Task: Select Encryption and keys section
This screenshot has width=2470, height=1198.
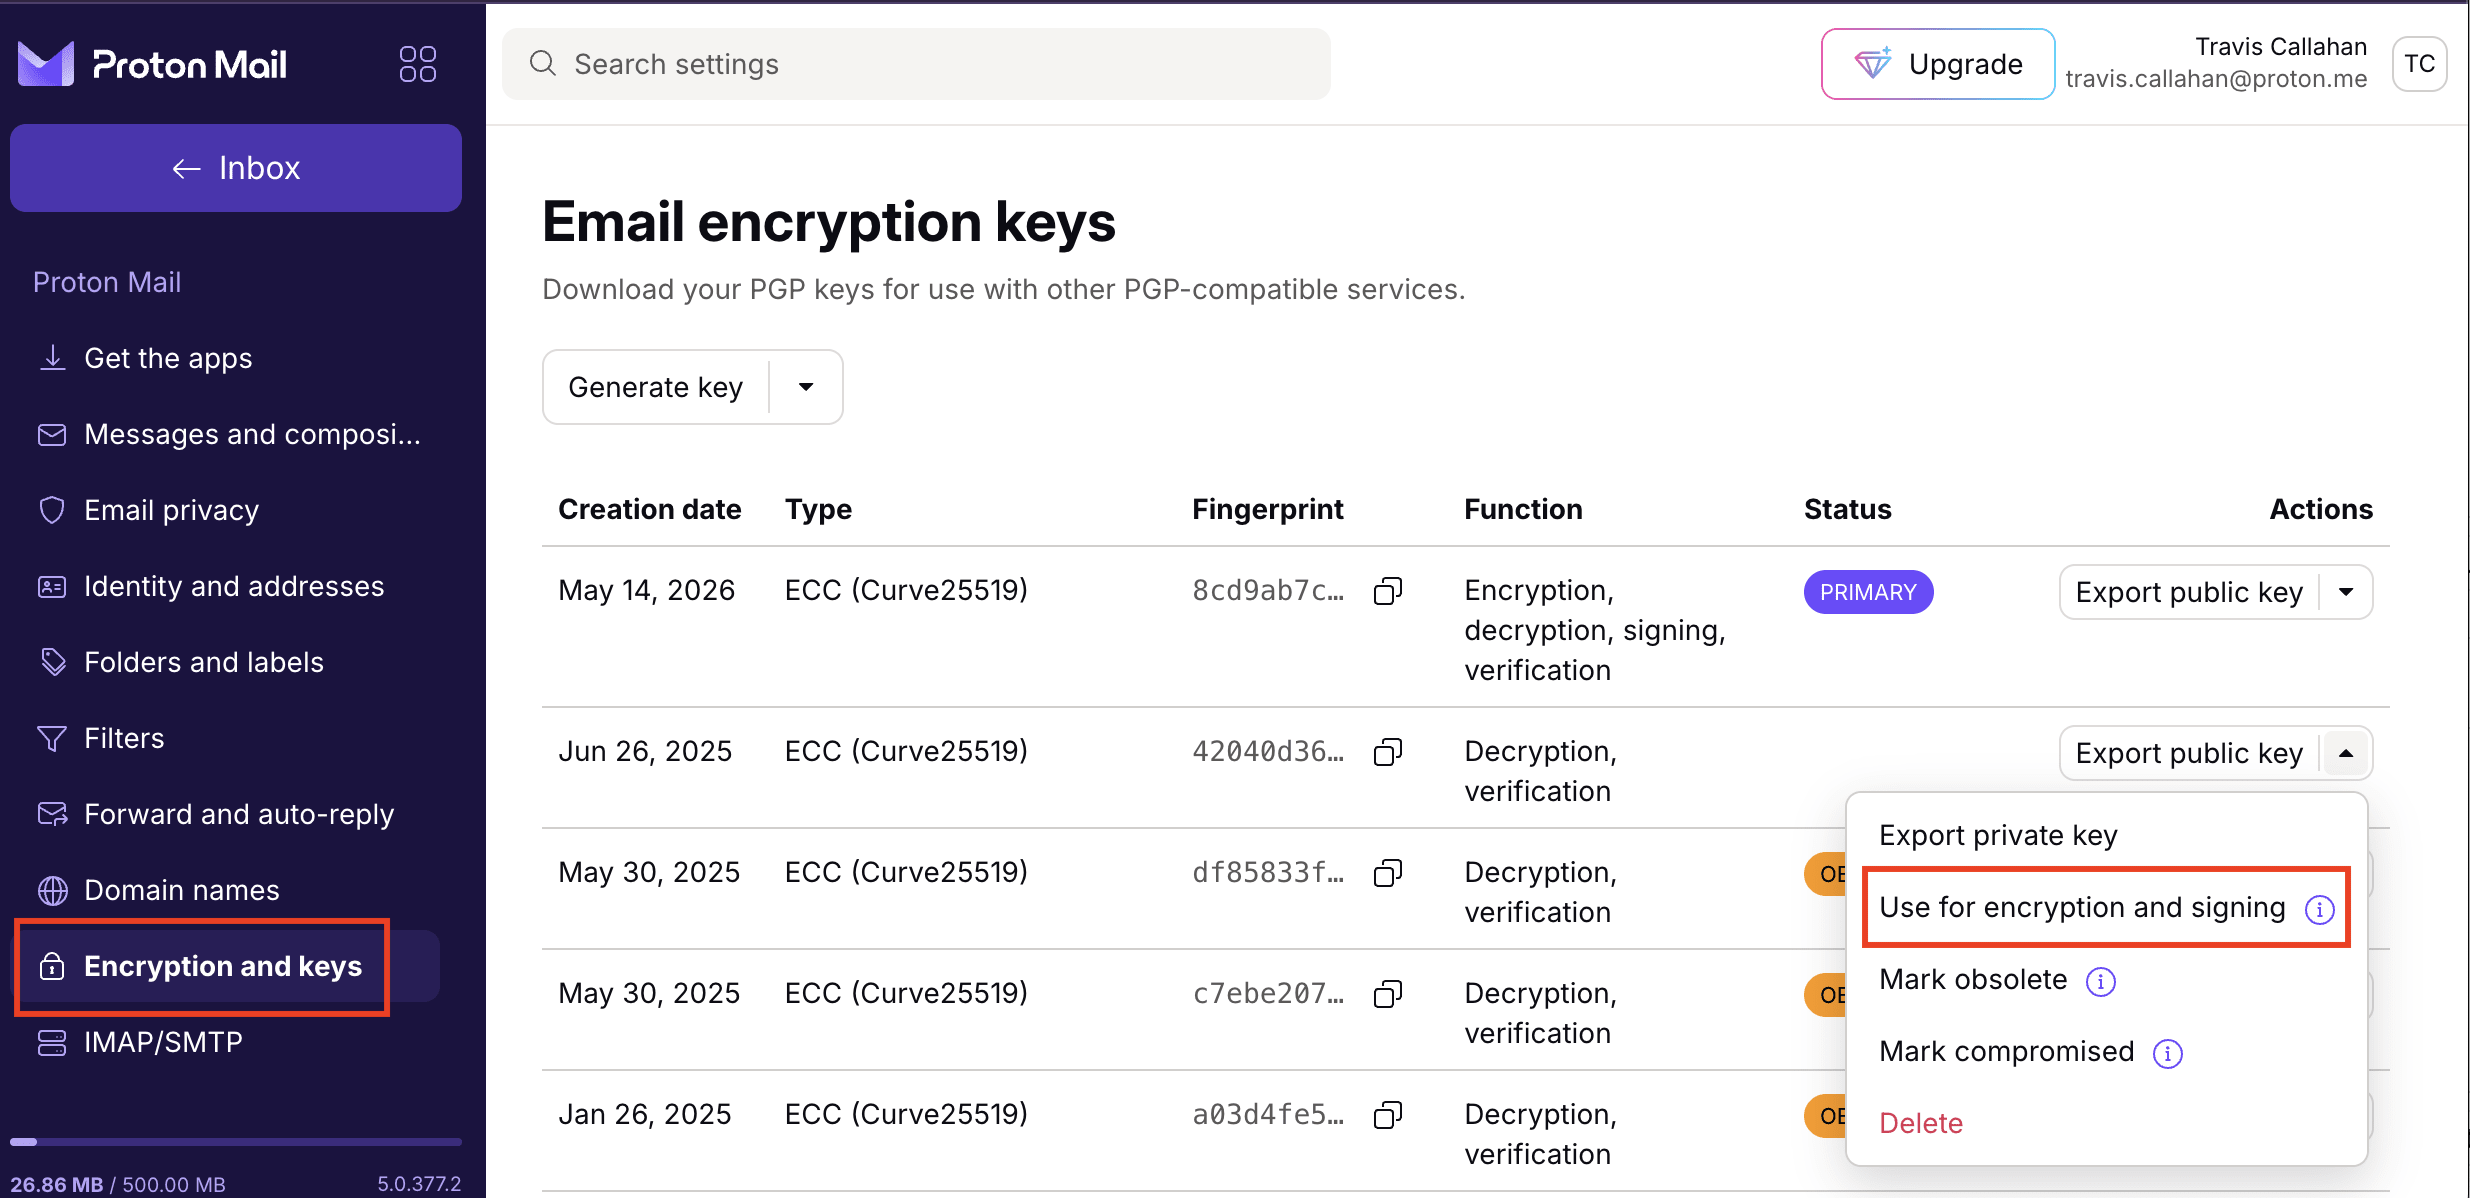Action: pyautogui.click(x=228, y=966)
